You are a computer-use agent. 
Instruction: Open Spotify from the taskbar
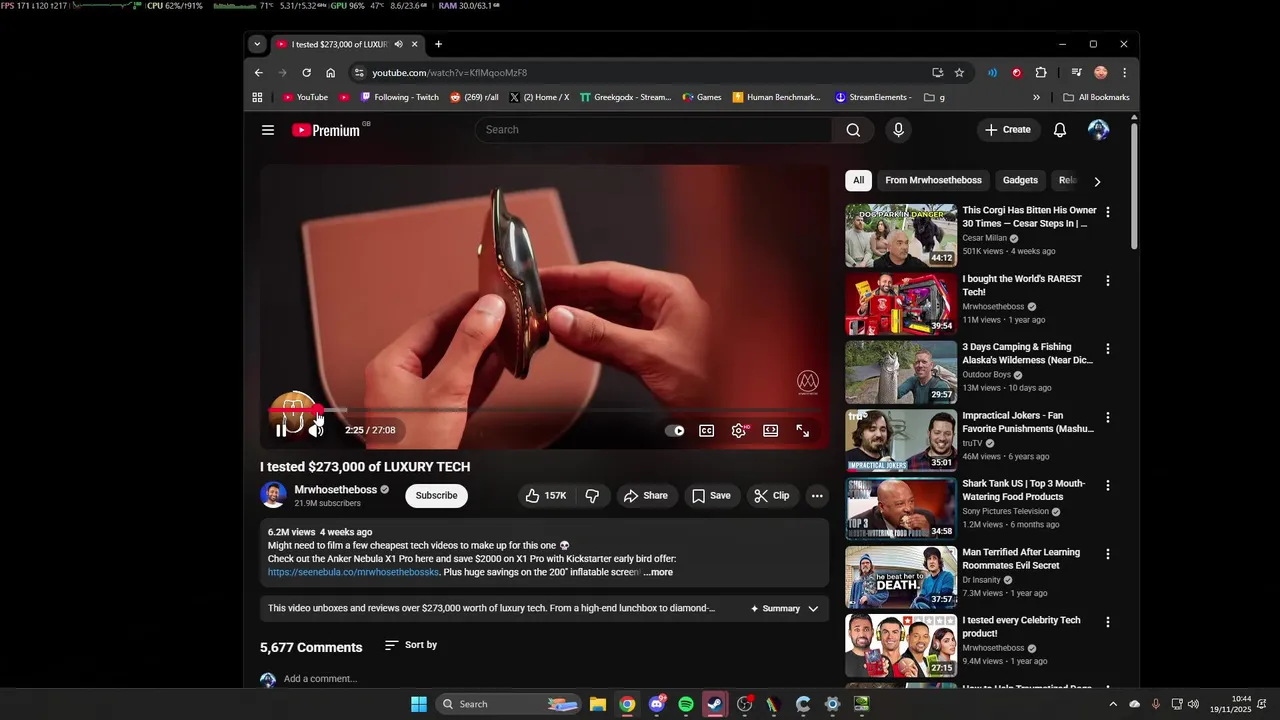click(685, 705)
